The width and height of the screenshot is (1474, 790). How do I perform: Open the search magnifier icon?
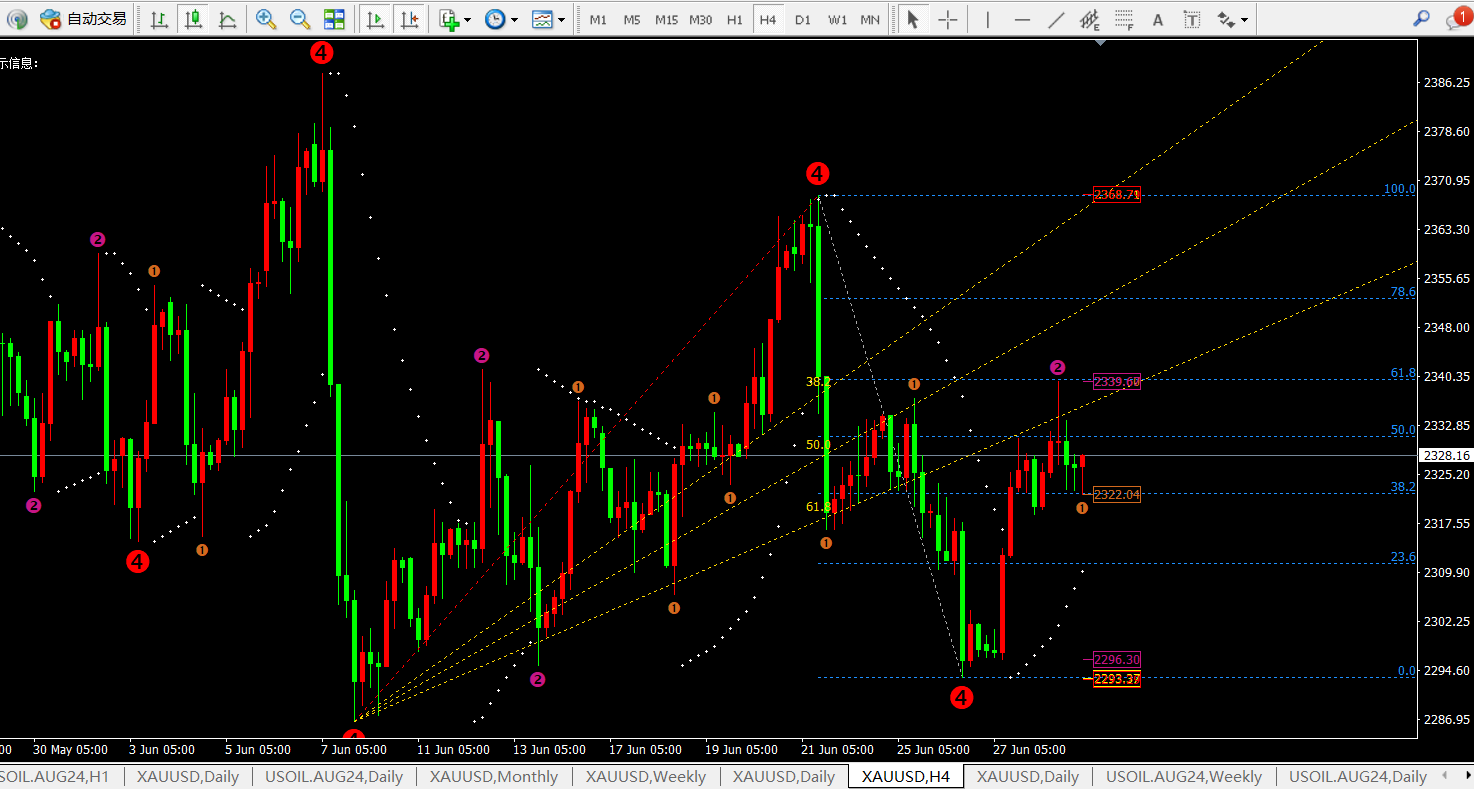(x=1420, y=19)
